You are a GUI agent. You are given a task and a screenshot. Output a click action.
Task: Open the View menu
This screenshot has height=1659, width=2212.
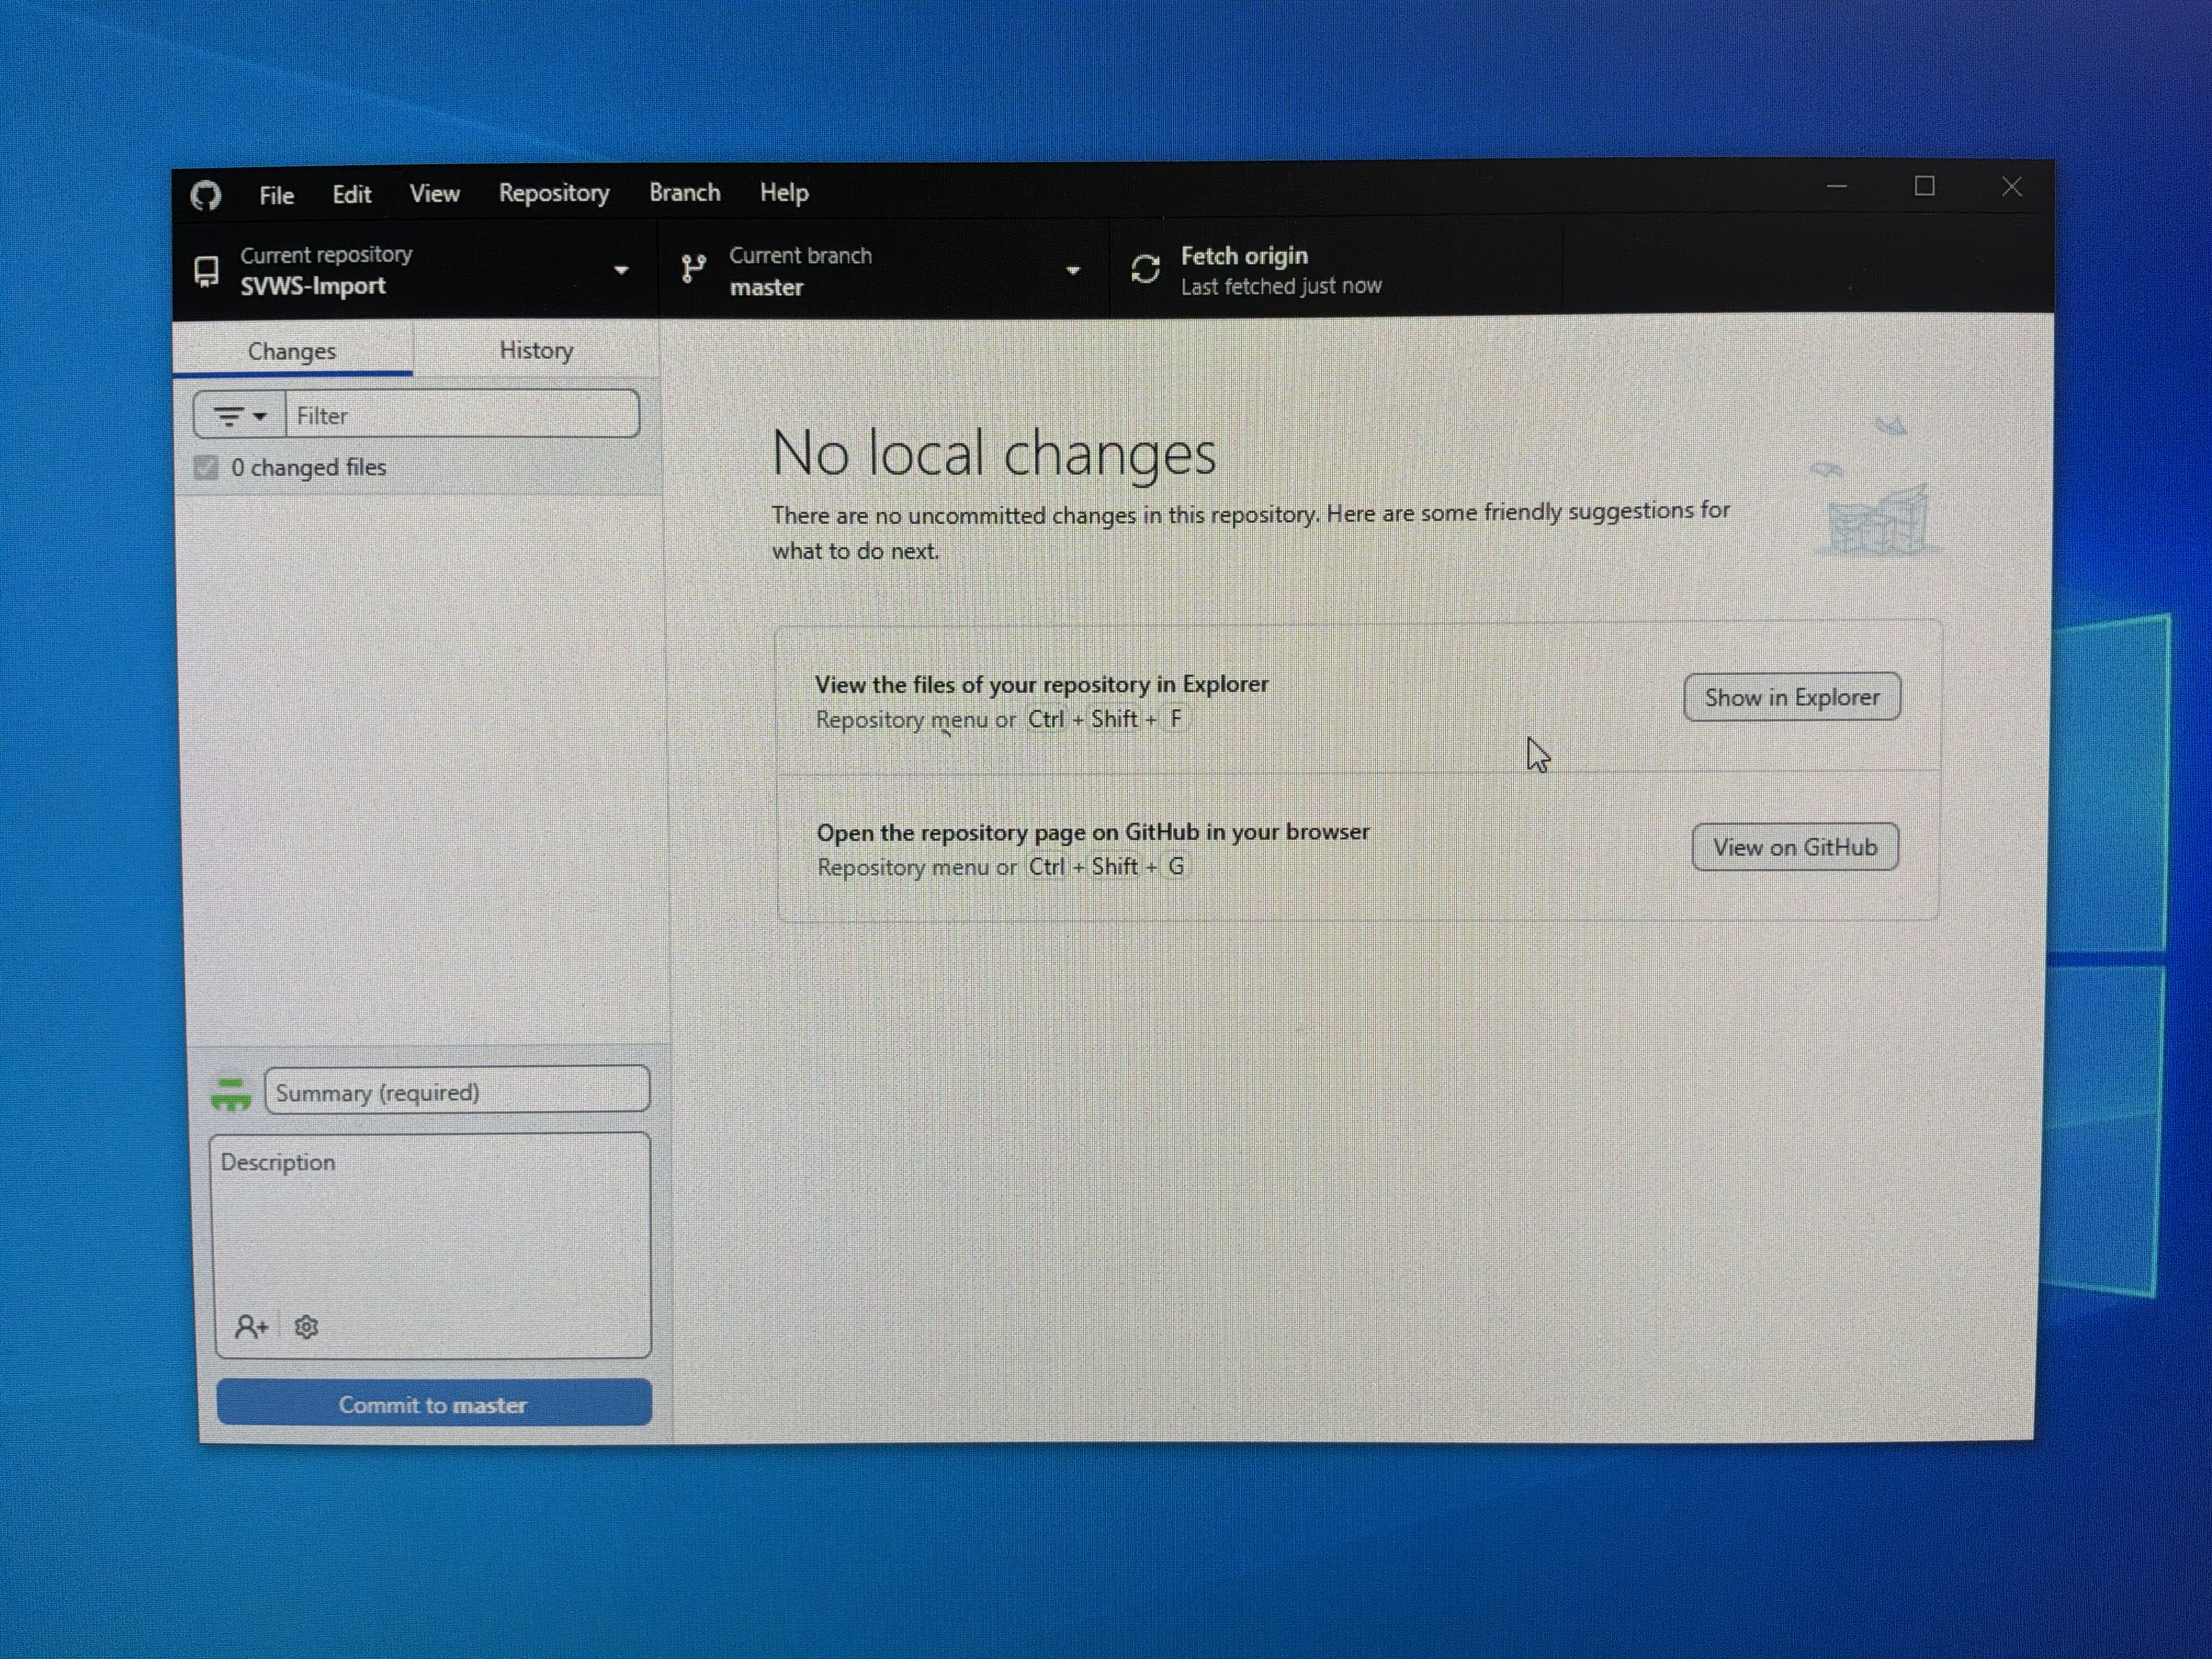click(434, 193)
